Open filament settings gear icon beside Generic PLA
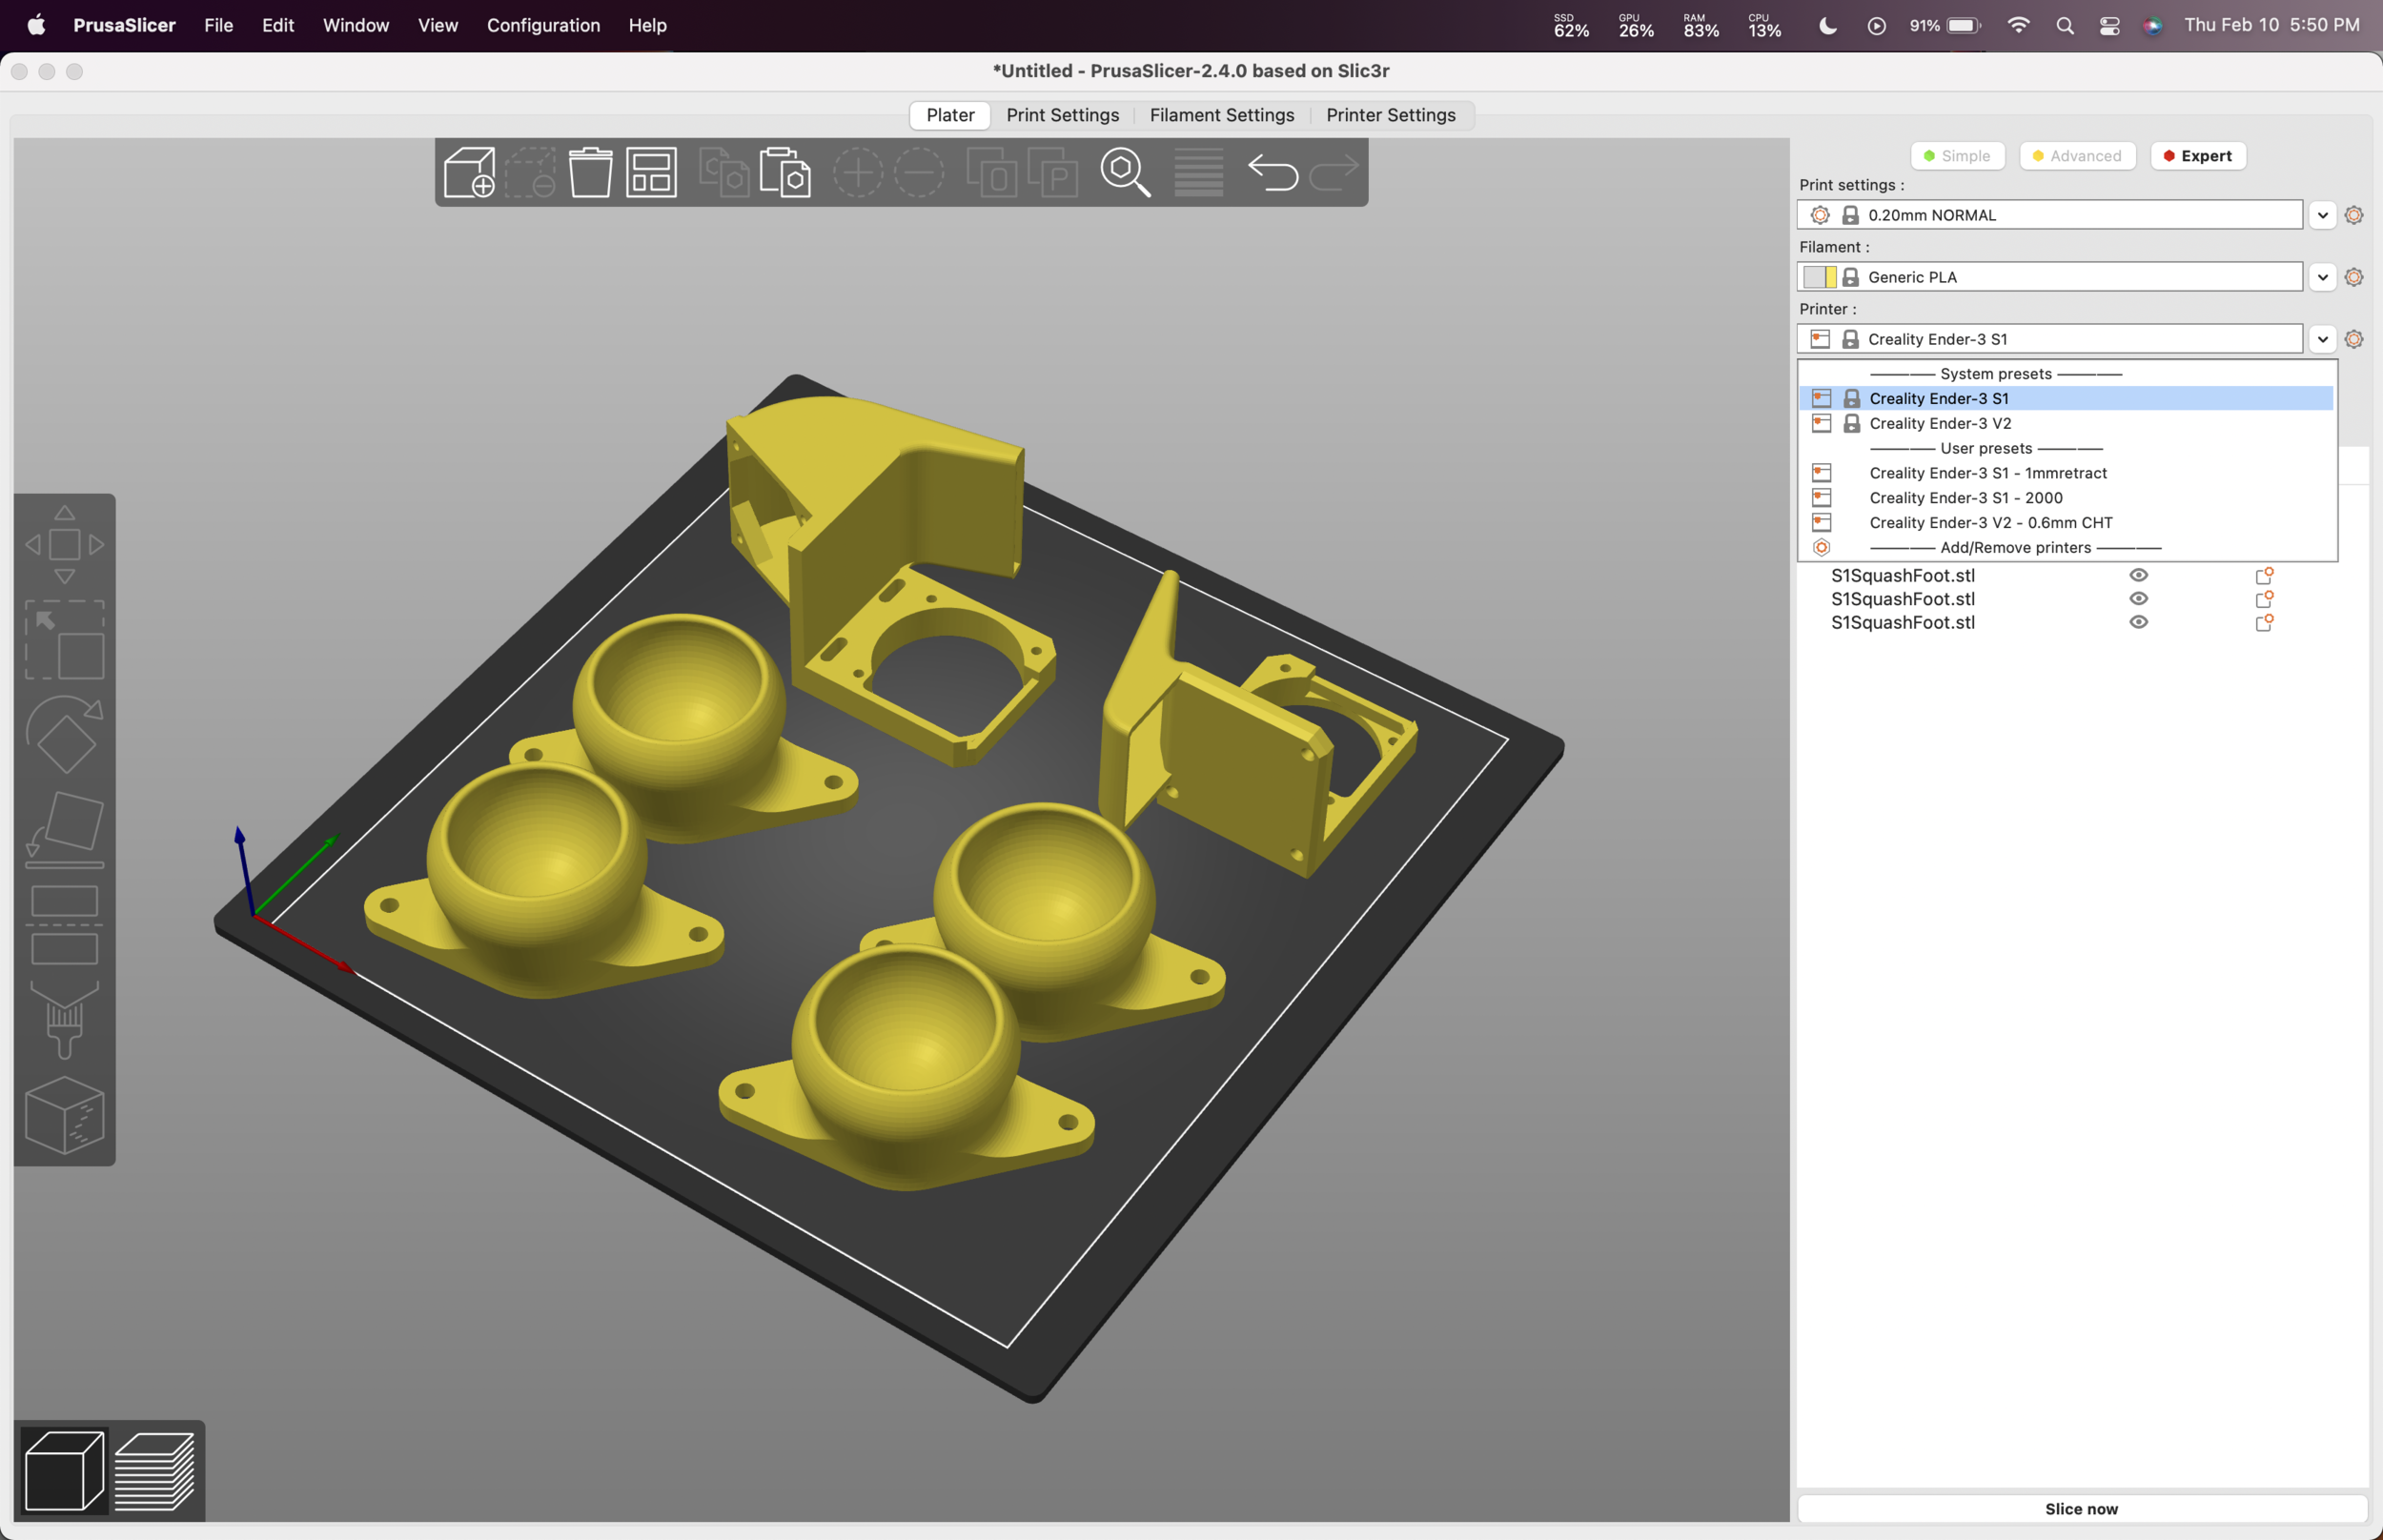The height and width of the screenshot is (1540, 2383). 2354,277
